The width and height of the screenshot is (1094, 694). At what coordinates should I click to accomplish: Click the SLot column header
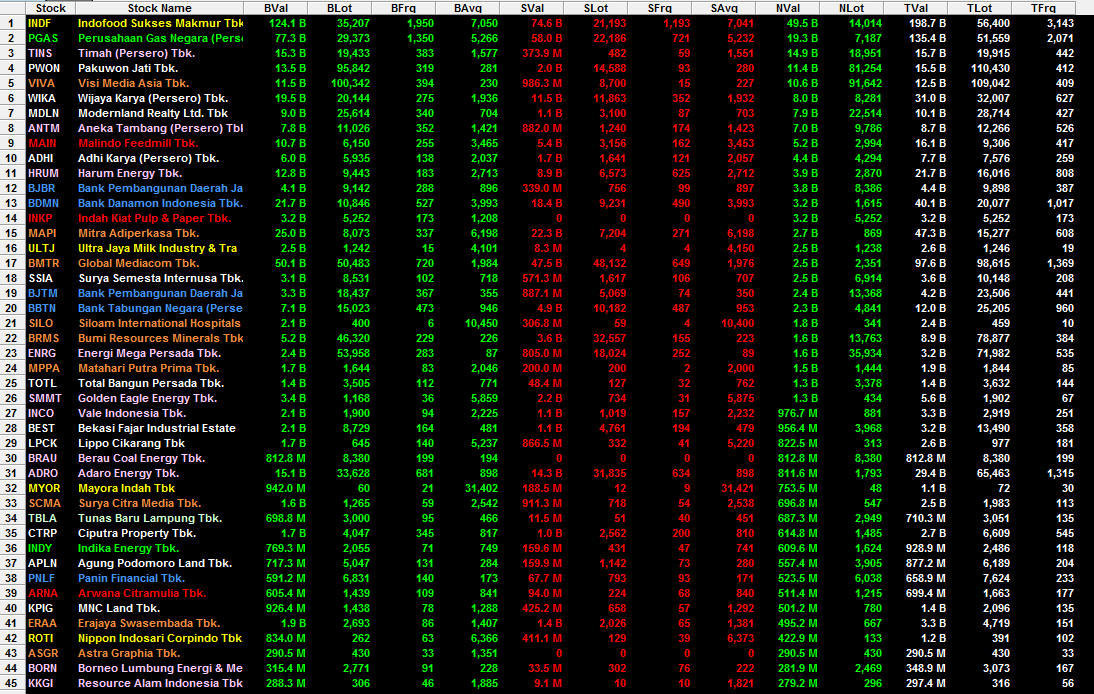[x=596, y=8]
